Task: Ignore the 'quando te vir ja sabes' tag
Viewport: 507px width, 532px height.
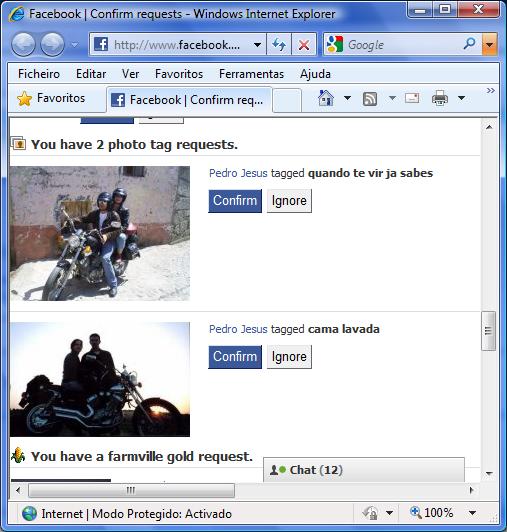Action: point(289,201)
